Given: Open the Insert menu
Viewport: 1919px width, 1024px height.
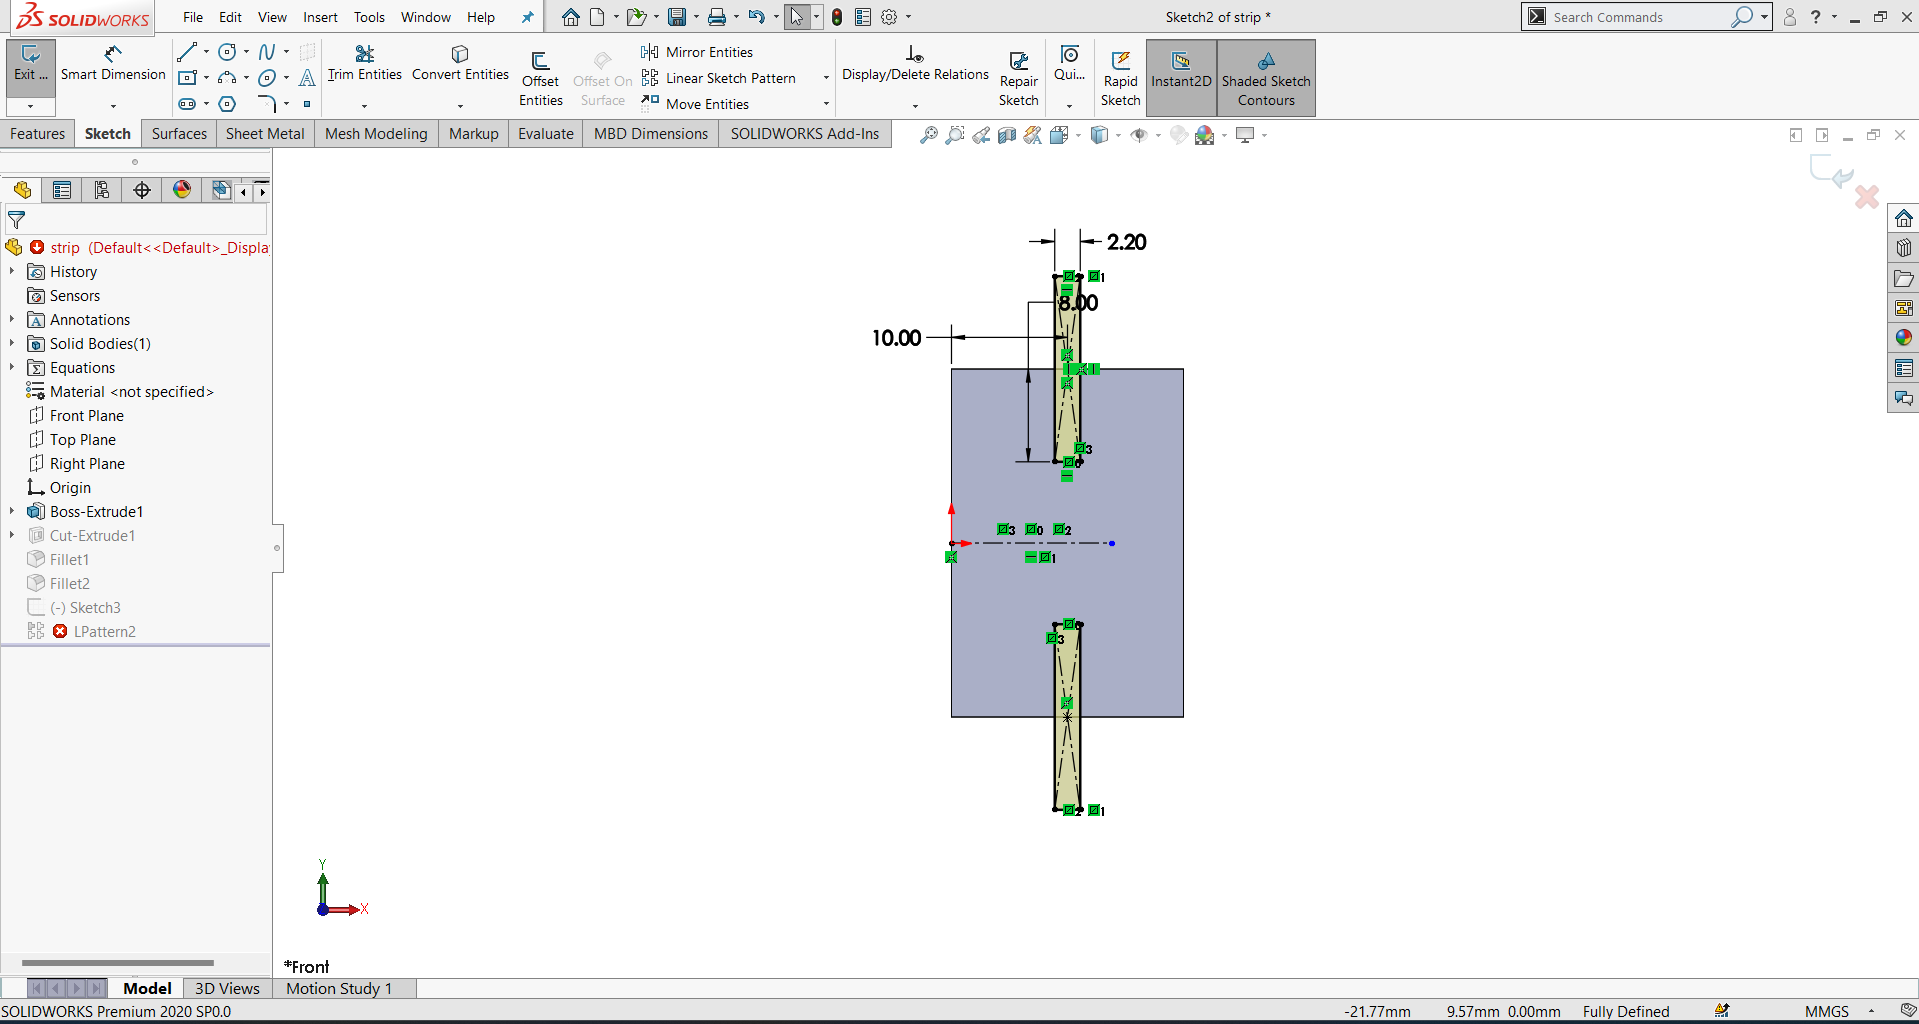Looking at the screenshot, I should [x=320, y=17].
